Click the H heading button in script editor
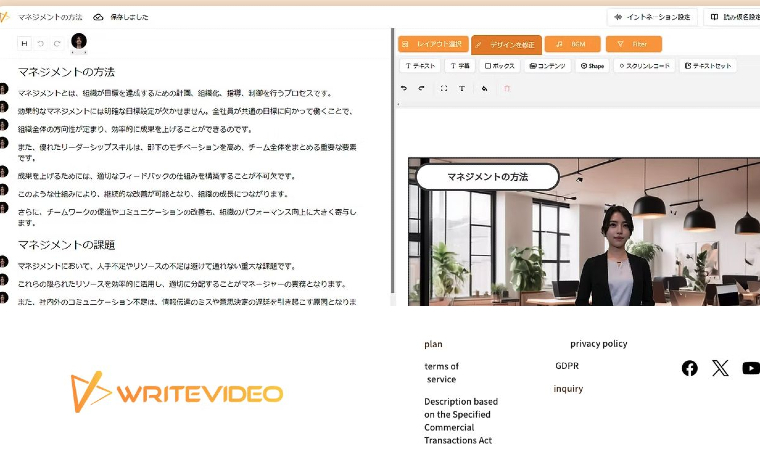 pyautogui.click(x=24, y=44)
